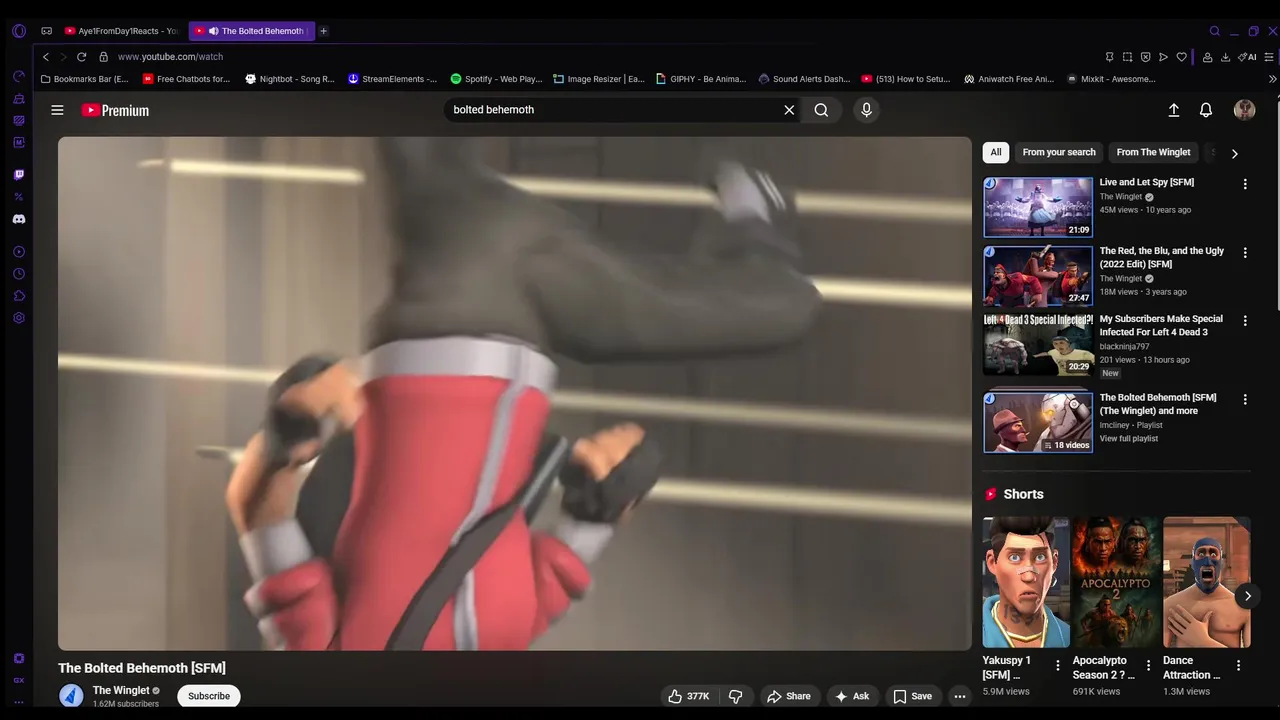Submit search with magnifier button

click(821, 110)
